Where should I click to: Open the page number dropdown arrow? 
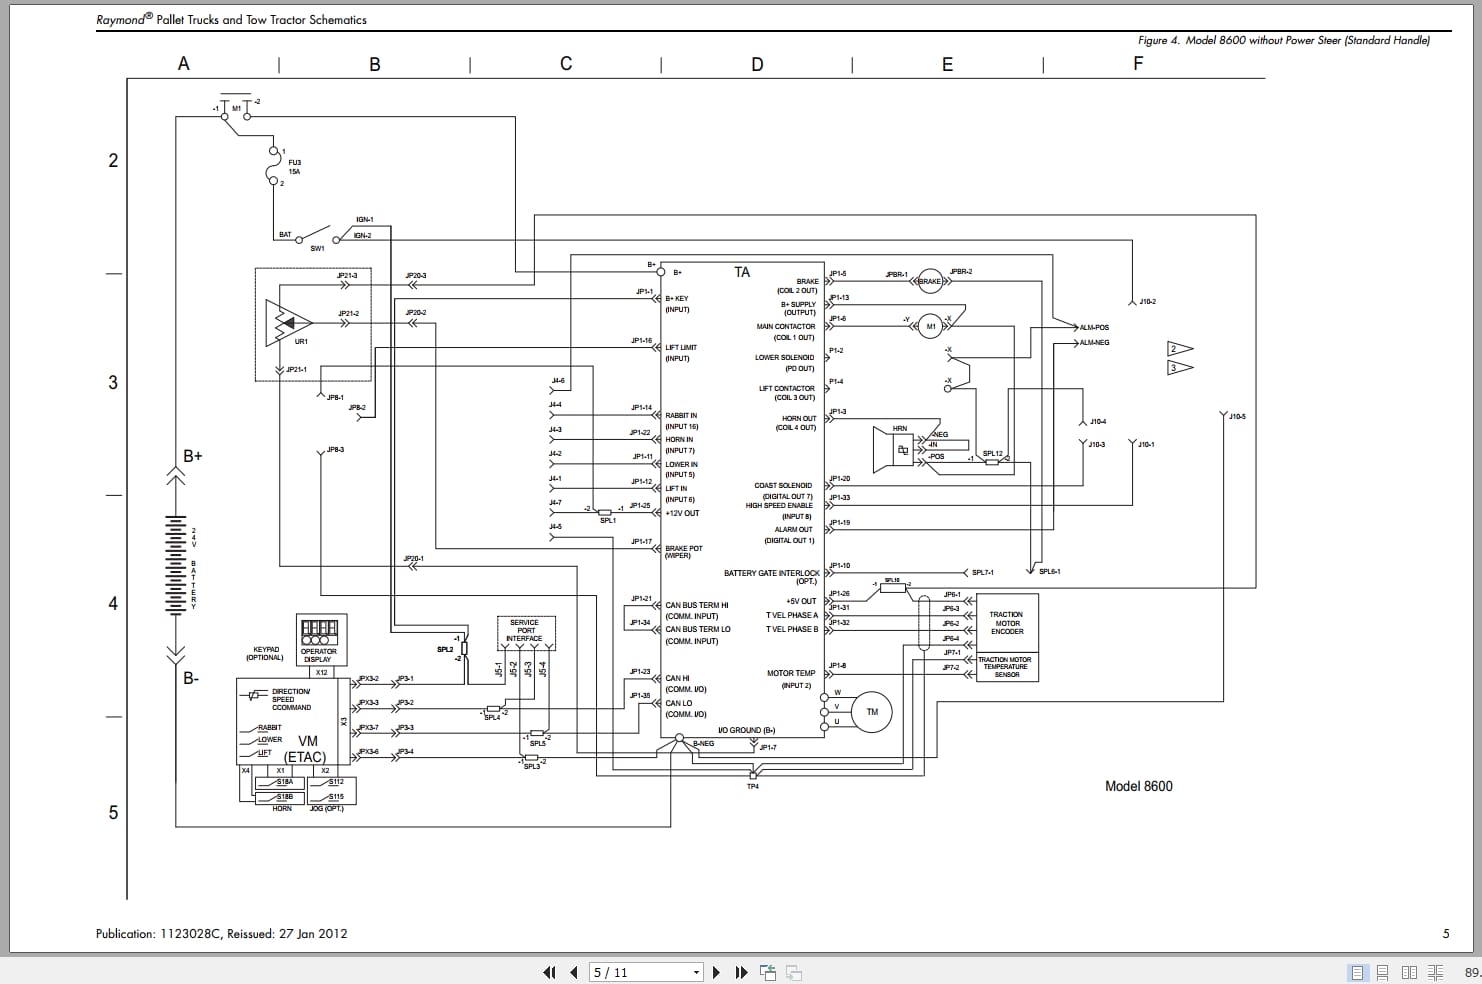(697, 972)
